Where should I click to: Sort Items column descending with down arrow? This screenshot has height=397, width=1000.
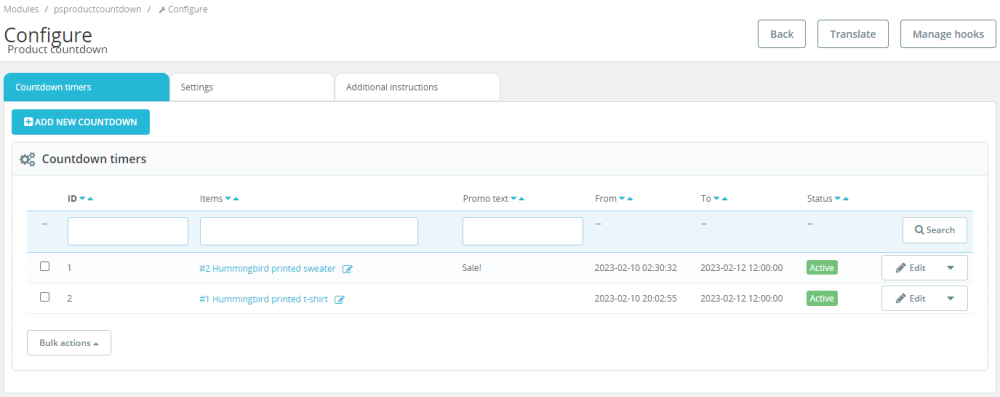click(228, 199)
